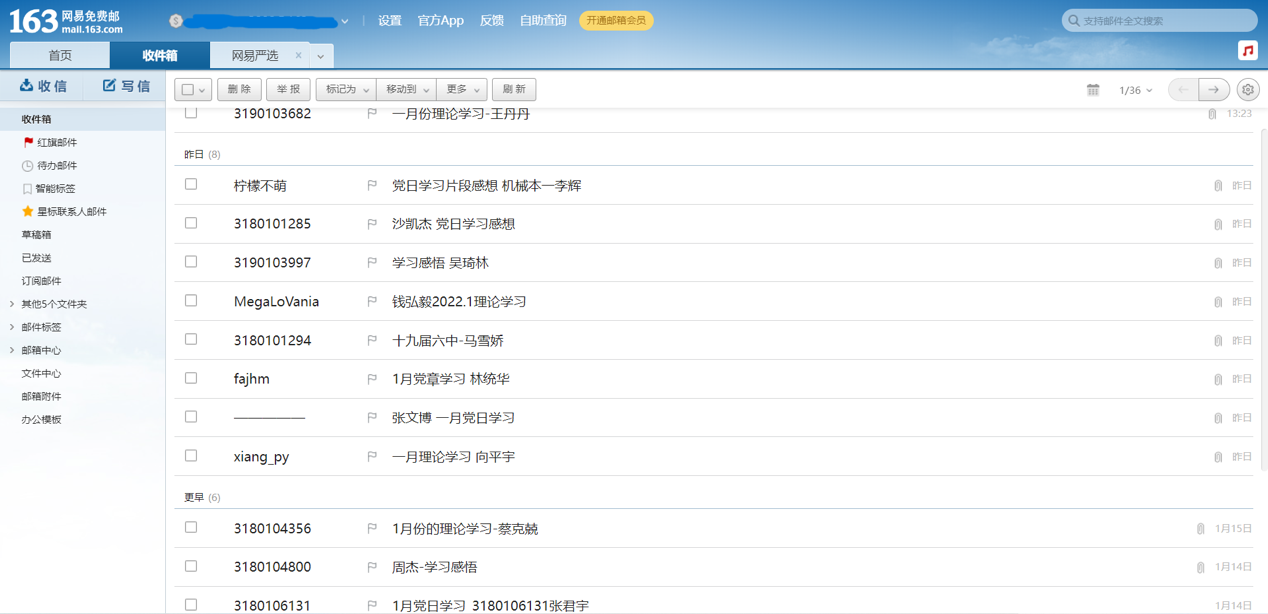
Task: Switch to the 首页 tab
Action: coord(60,55)
